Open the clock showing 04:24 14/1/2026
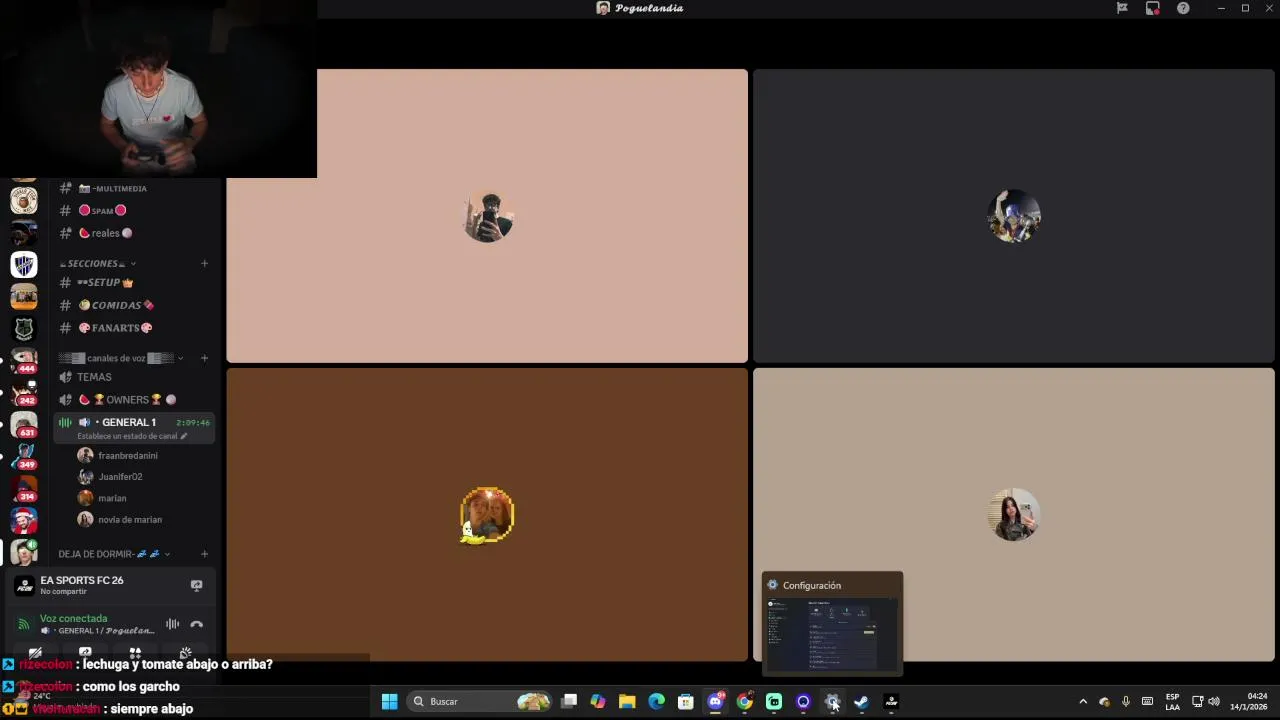Screen dimensions: 1280x720 click(x=1249, y=701)
